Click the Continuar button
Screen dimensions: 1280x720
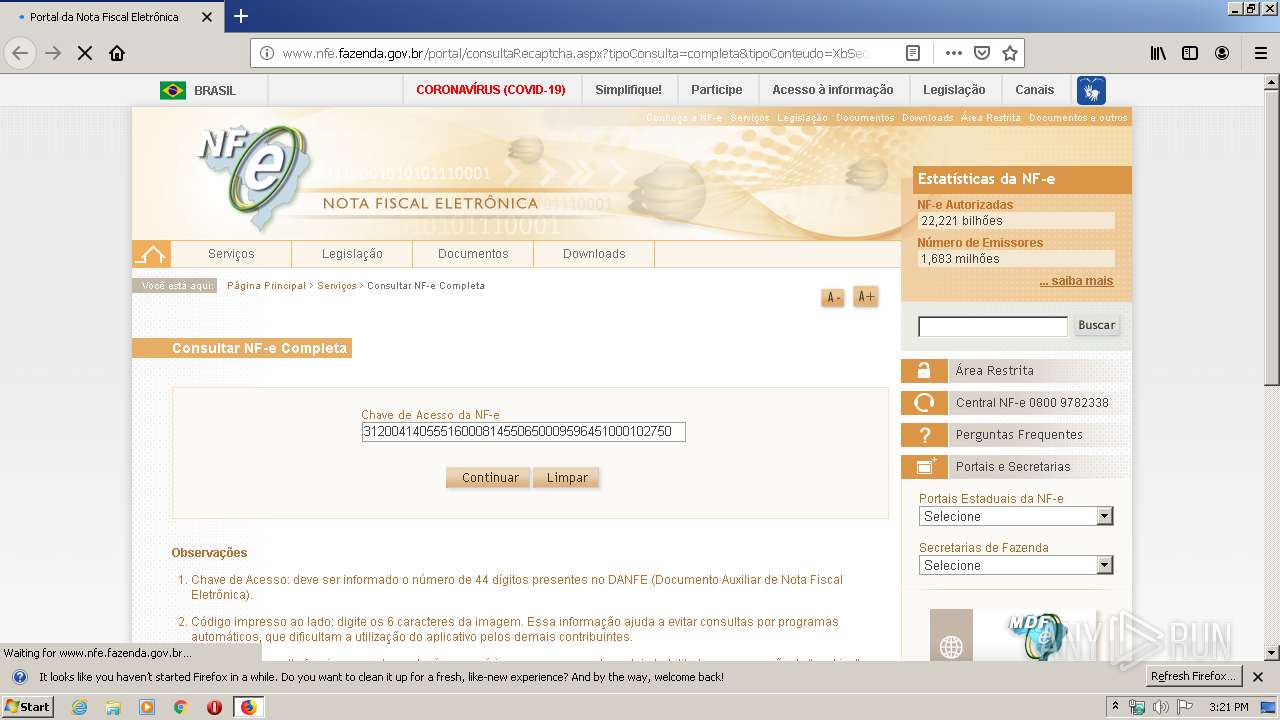(489, 478)
